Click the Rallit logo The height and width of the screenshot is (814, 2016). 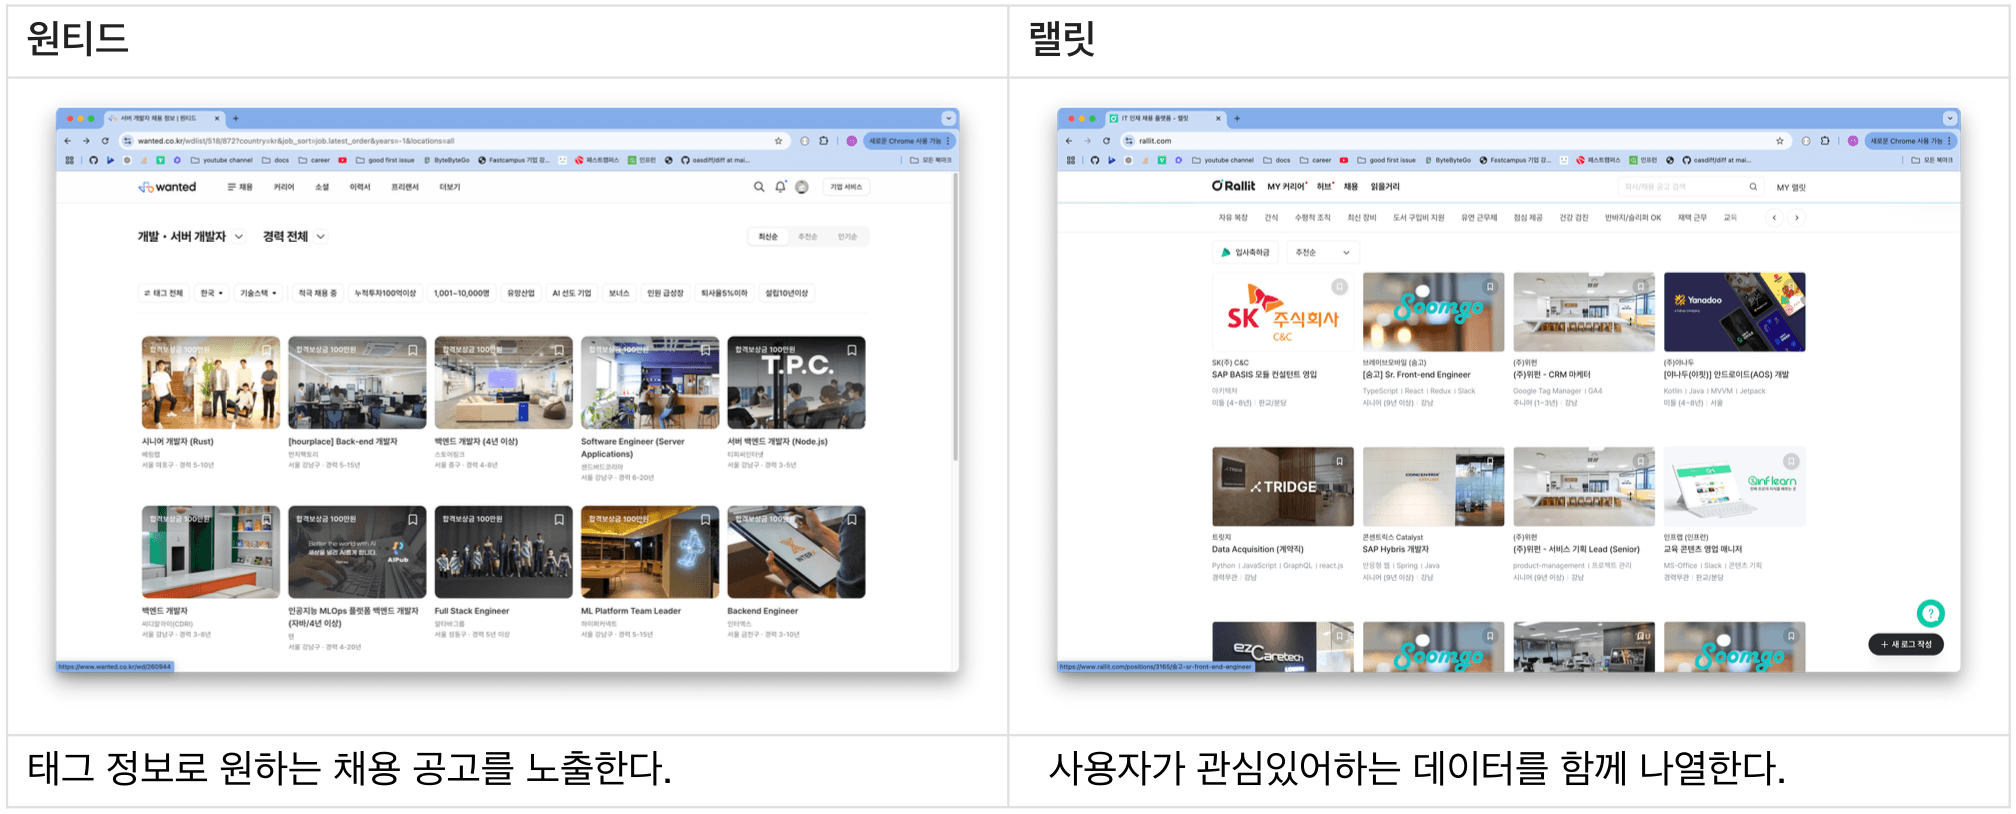[x=1233, y=186]
